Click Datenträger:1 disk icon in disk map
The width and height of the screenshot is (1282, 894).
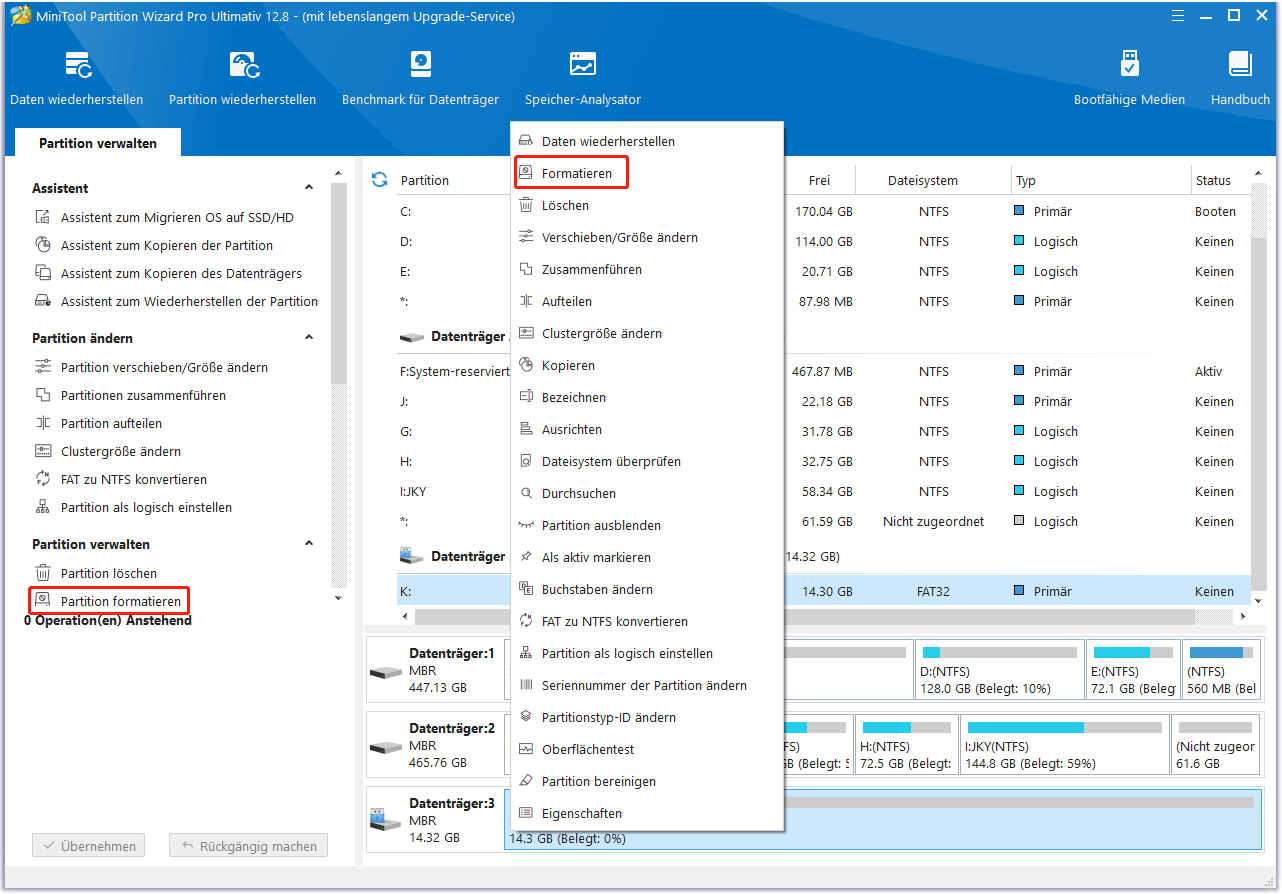386,671
